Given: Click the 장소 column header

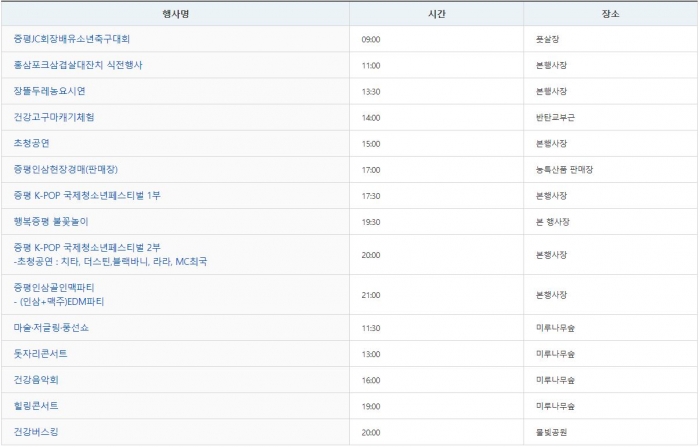Looking at the screenshot, I should 610,13.
